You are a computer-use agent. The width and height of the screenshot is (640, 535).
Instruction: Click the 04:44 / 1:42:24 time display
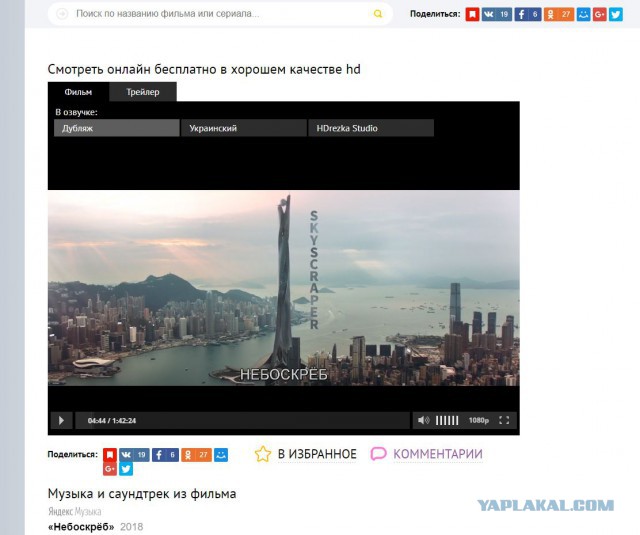[112, 421]
